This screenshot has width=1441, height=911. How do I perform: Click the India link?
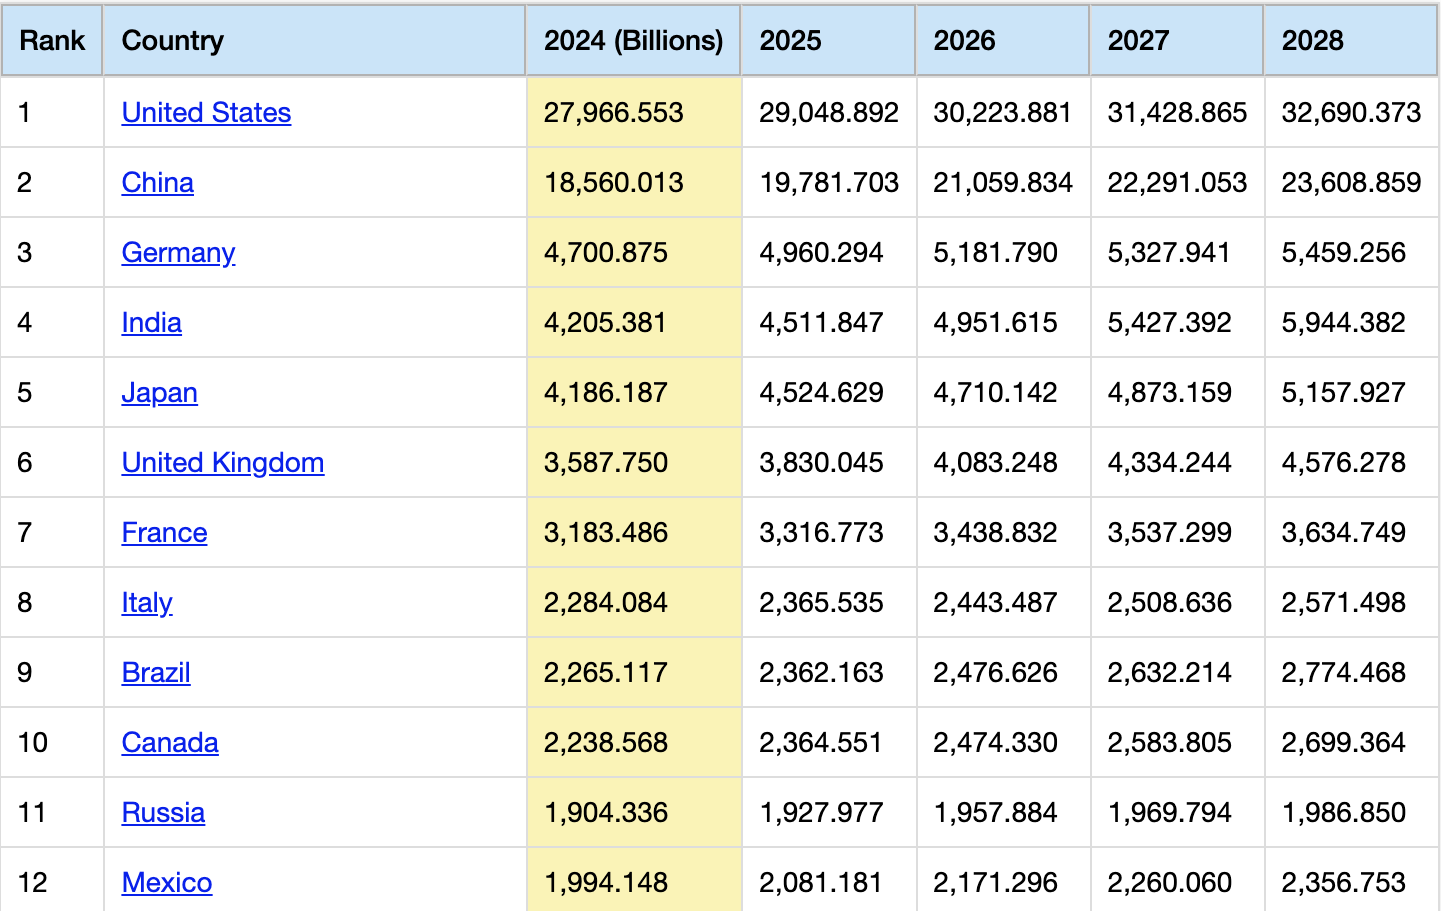pos(151,323)
